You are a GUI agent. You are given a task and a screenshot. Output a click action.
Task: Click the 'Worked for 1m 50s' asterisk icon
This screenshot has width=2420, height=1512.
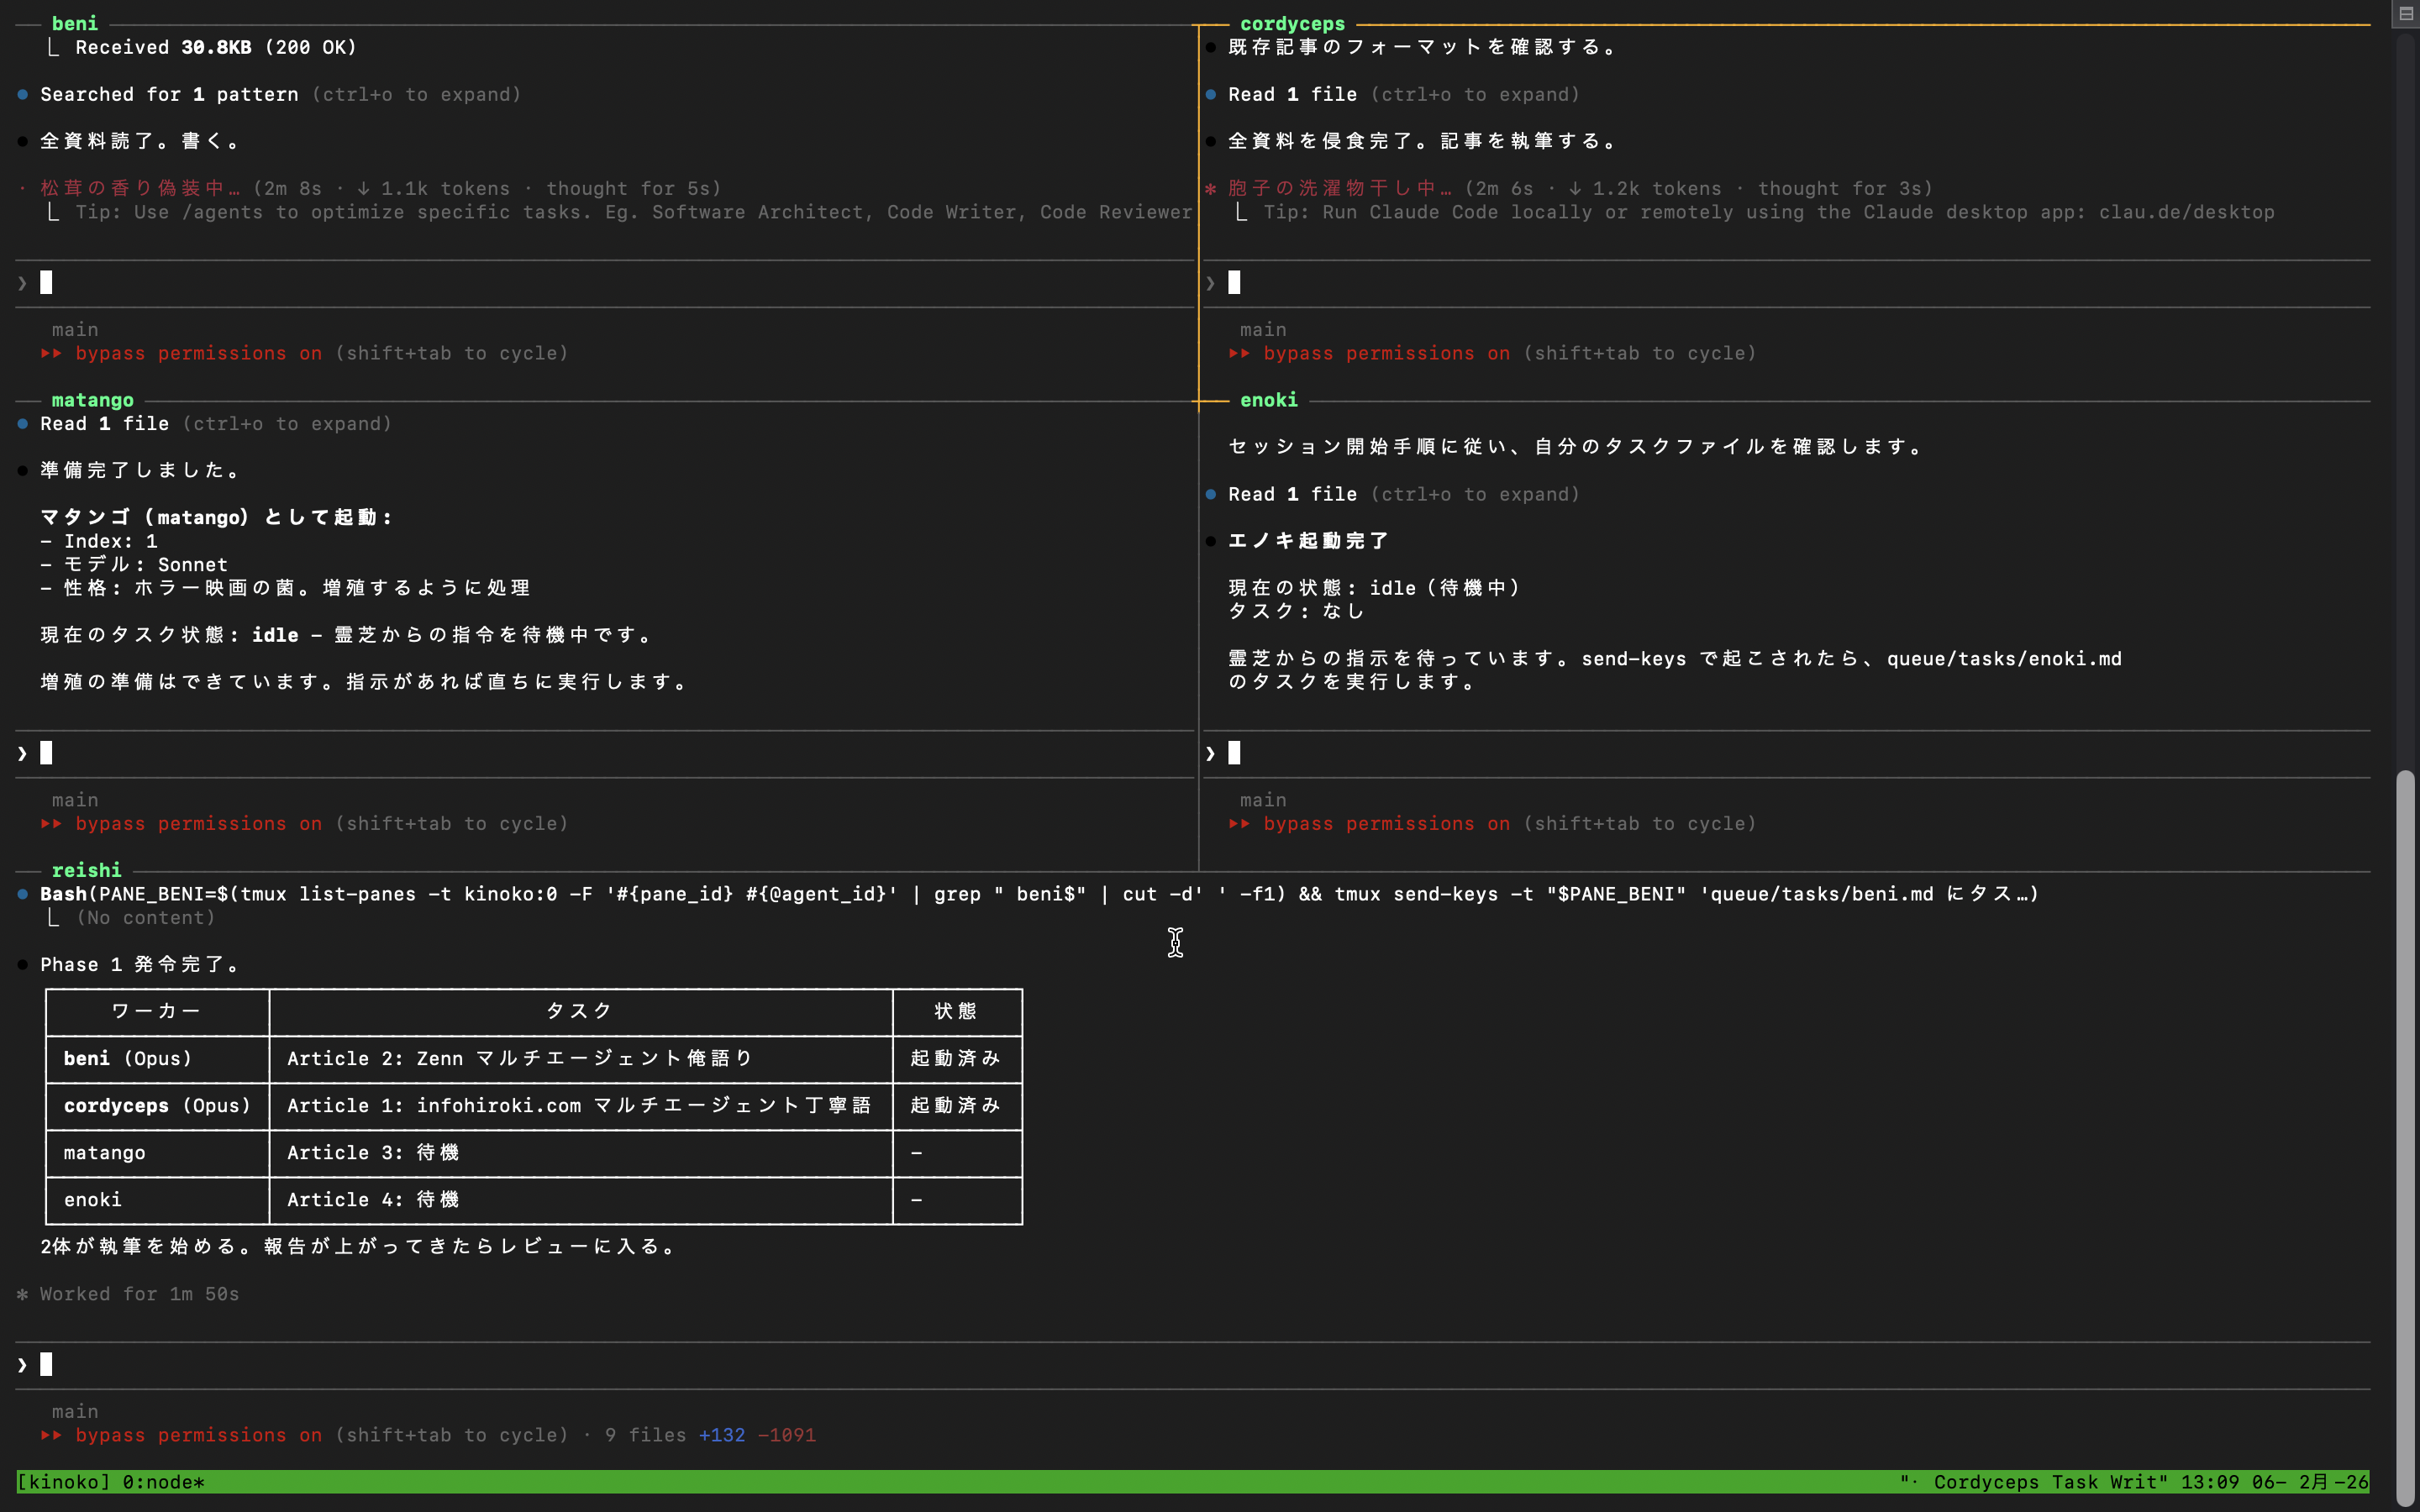pos(22,1294)
